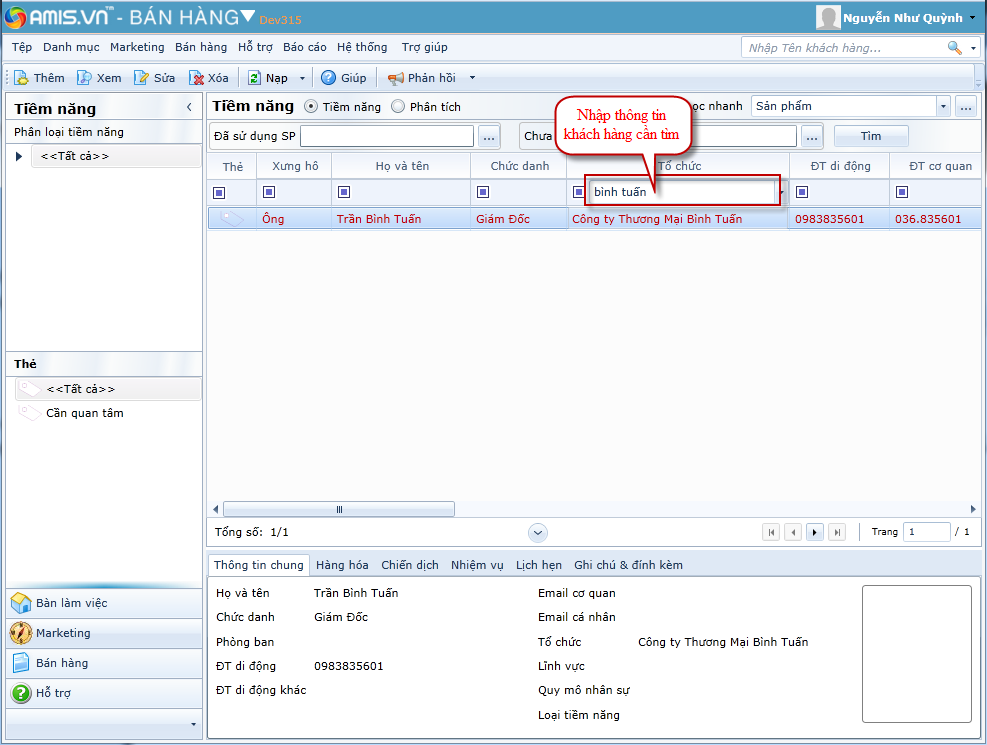The image size is (987, 745).
Task: Click the Xem (View) toolbar icon
Action: click(x=85, y=78)
